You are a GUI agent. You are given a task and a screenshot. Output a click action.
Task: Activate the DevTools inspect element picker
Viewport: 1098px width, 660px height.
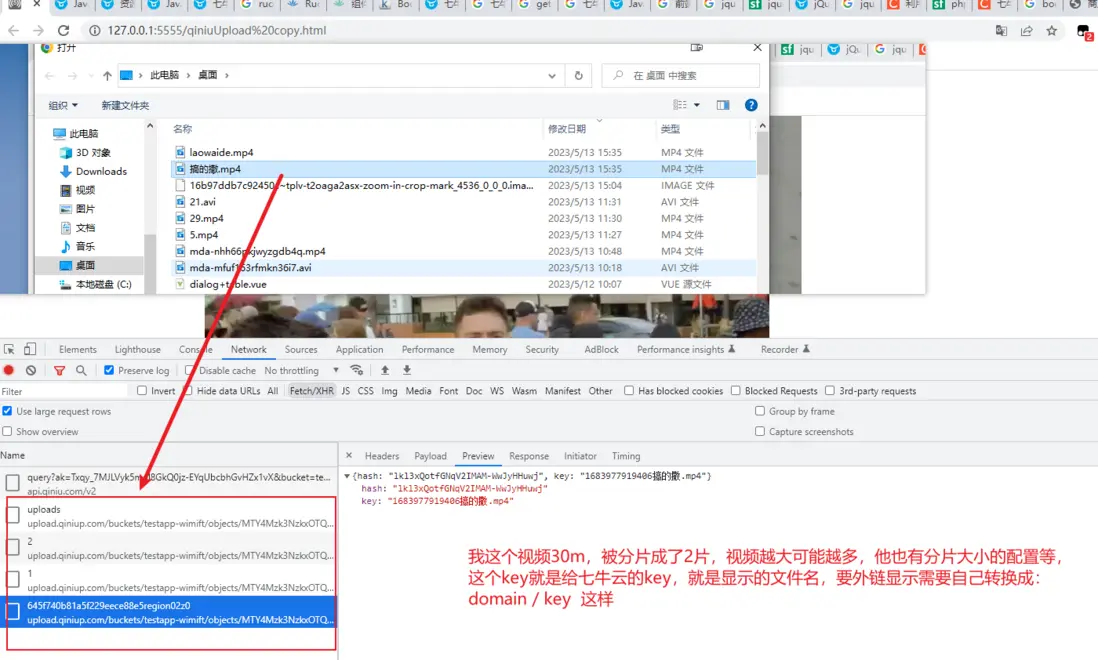[9, 349]
